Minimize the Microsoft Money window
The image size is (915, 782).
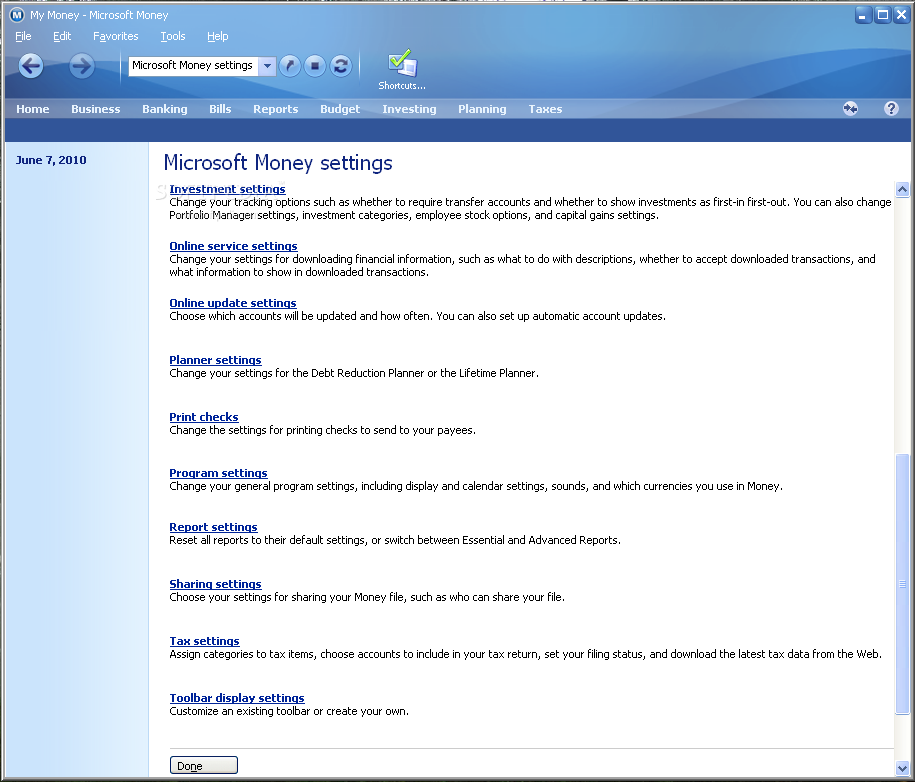[863, 15]
